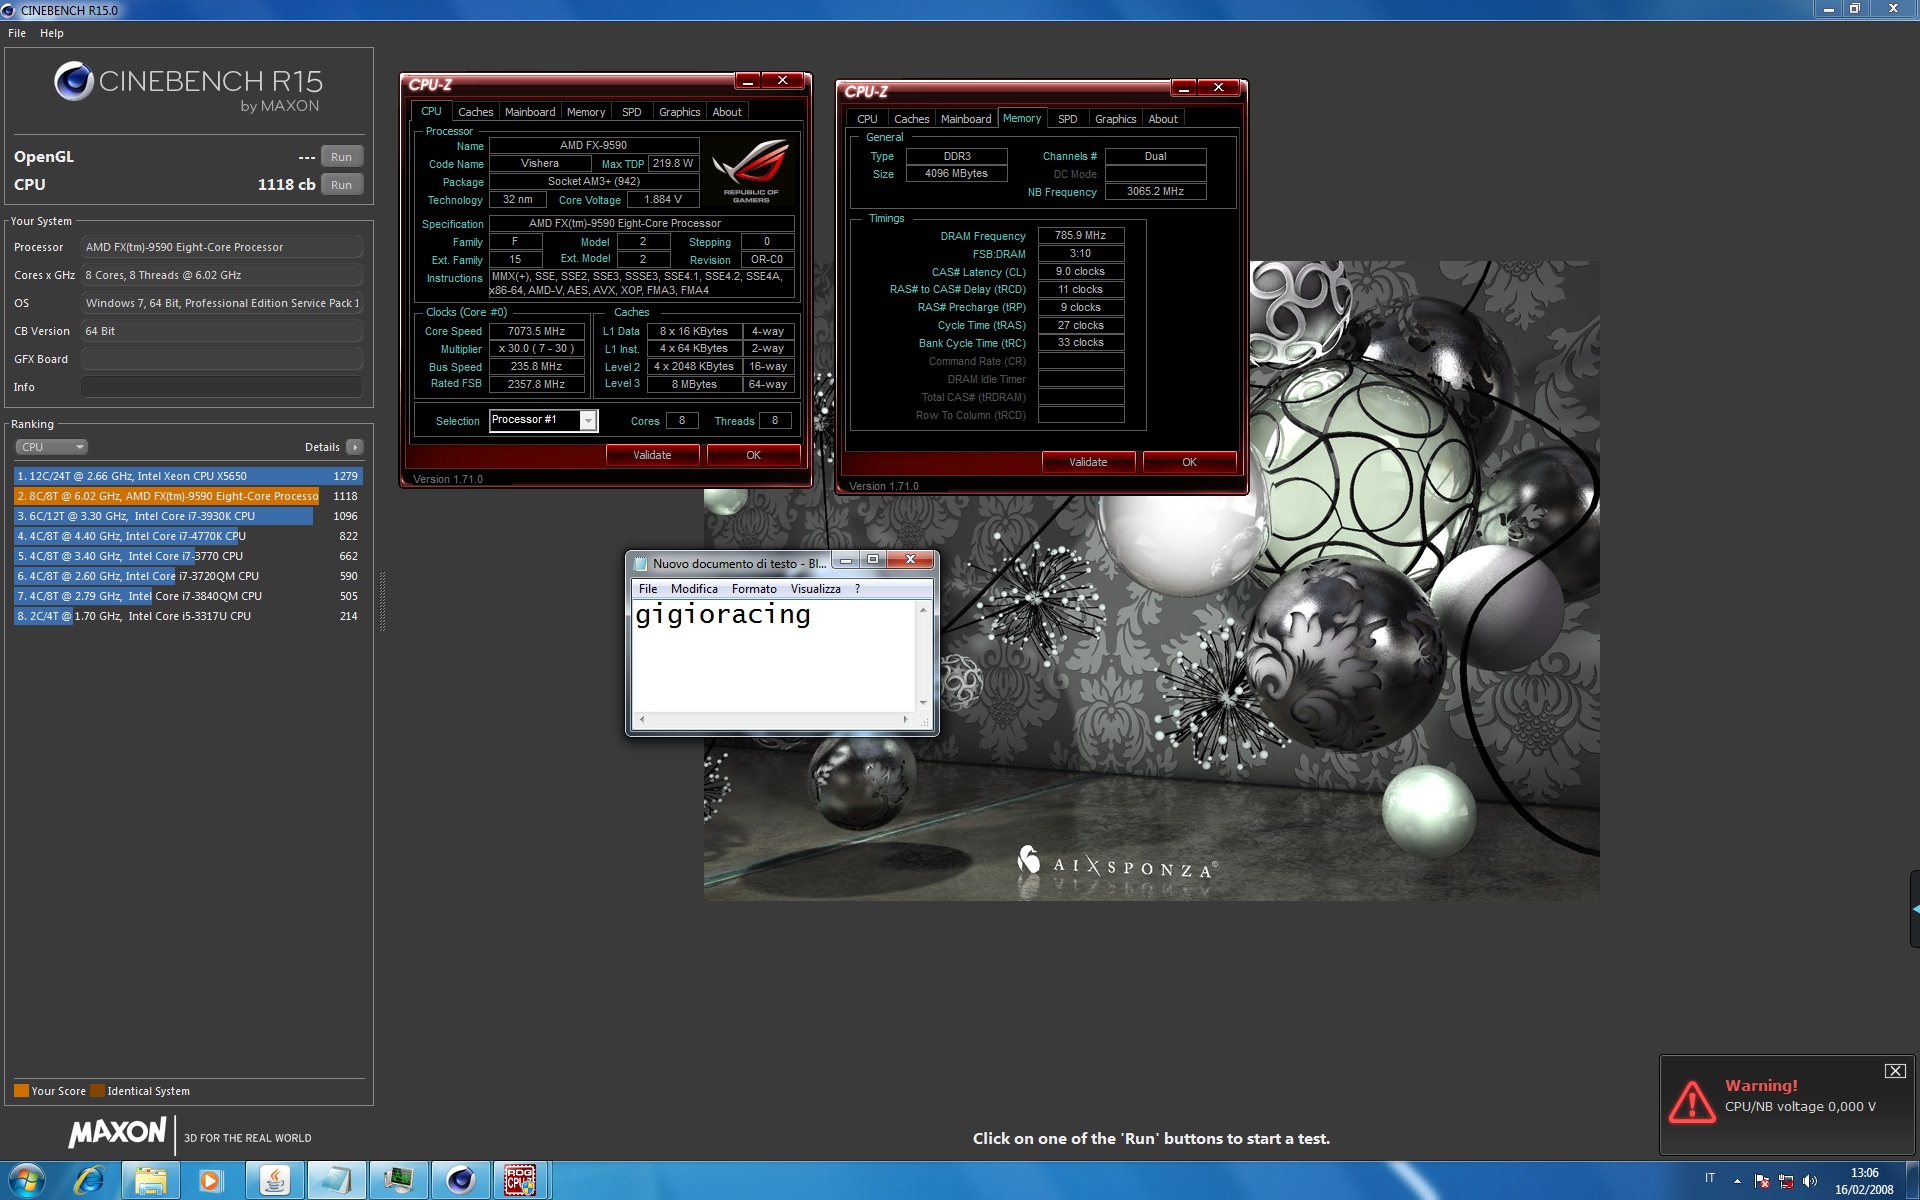This screenshot has width=1920, height=1200.
Task: Select Intel Xeon X5650 ranking row
Action: tap(188, 476)
